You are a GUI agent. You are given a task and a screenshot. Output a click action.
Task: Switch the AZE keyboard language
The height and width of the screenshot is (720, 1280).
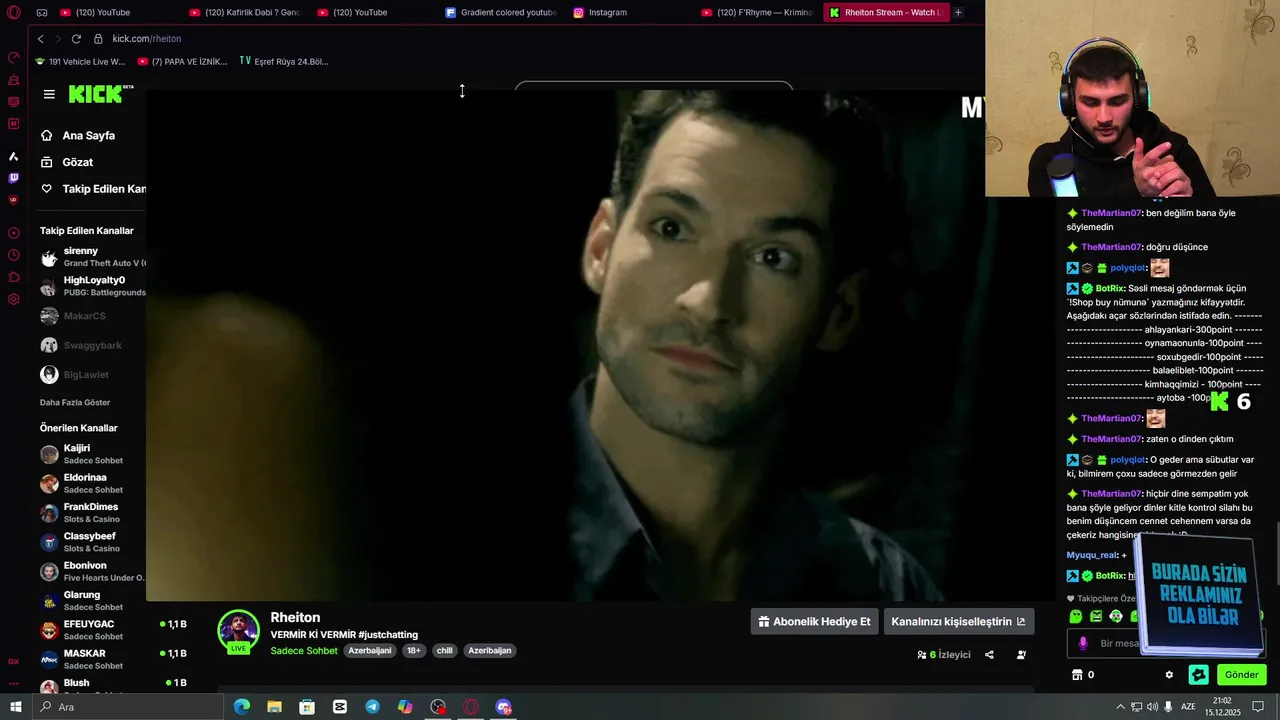(x=1188, y=707)
